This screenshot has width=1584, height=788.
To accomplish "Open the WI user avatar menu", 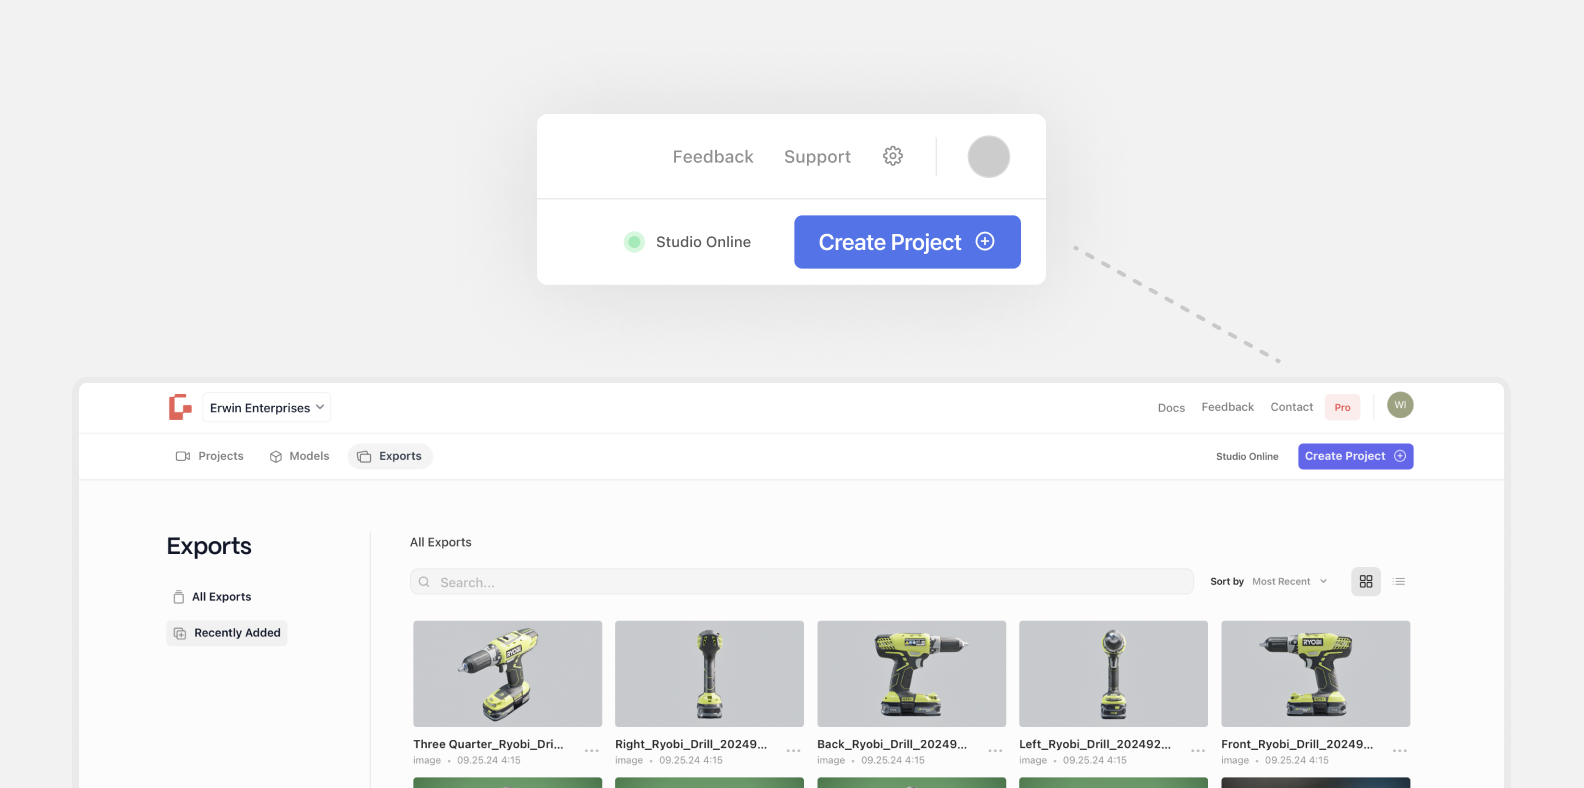I will tap(1400, 405).
